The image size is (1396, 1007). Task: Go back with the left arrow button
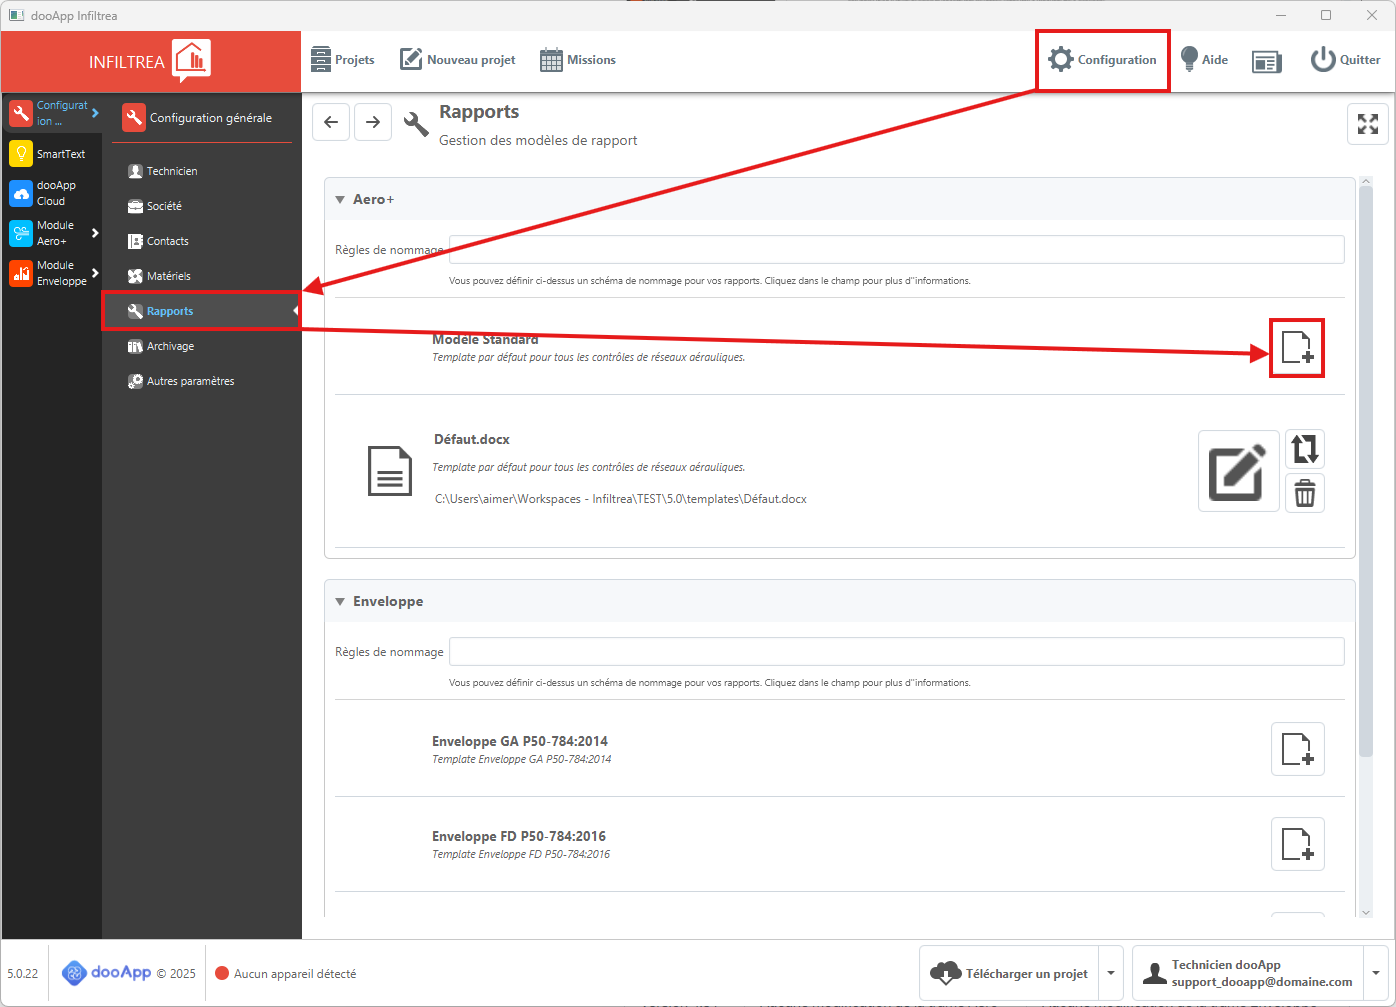[331, 122]
